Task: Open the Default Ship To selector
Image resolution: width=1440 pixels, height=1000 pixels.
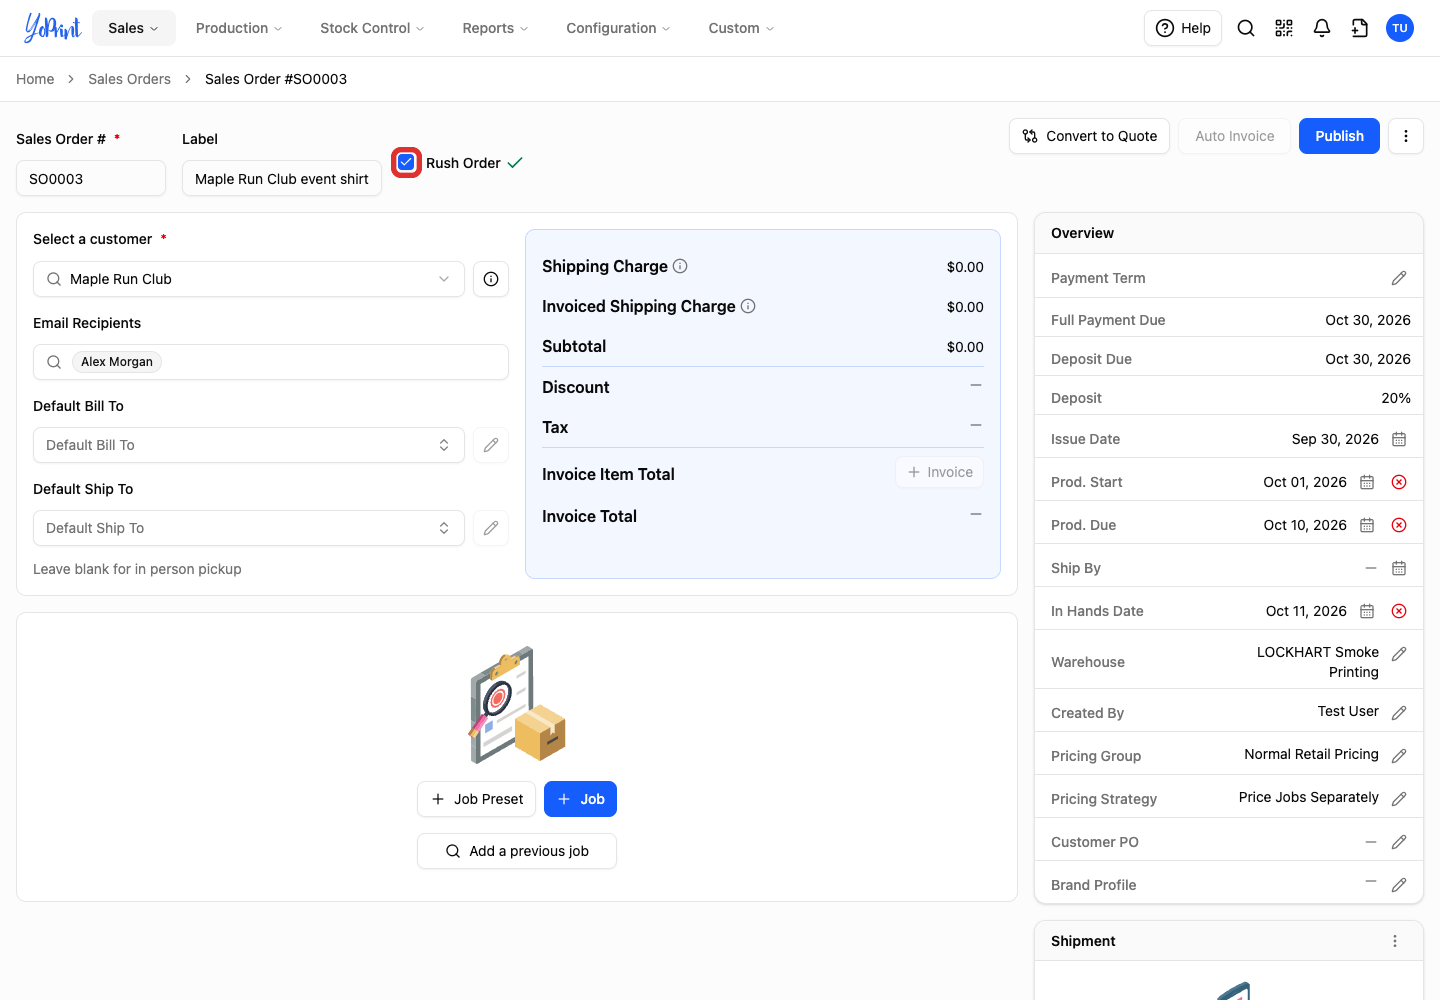Action: (249, 528)
